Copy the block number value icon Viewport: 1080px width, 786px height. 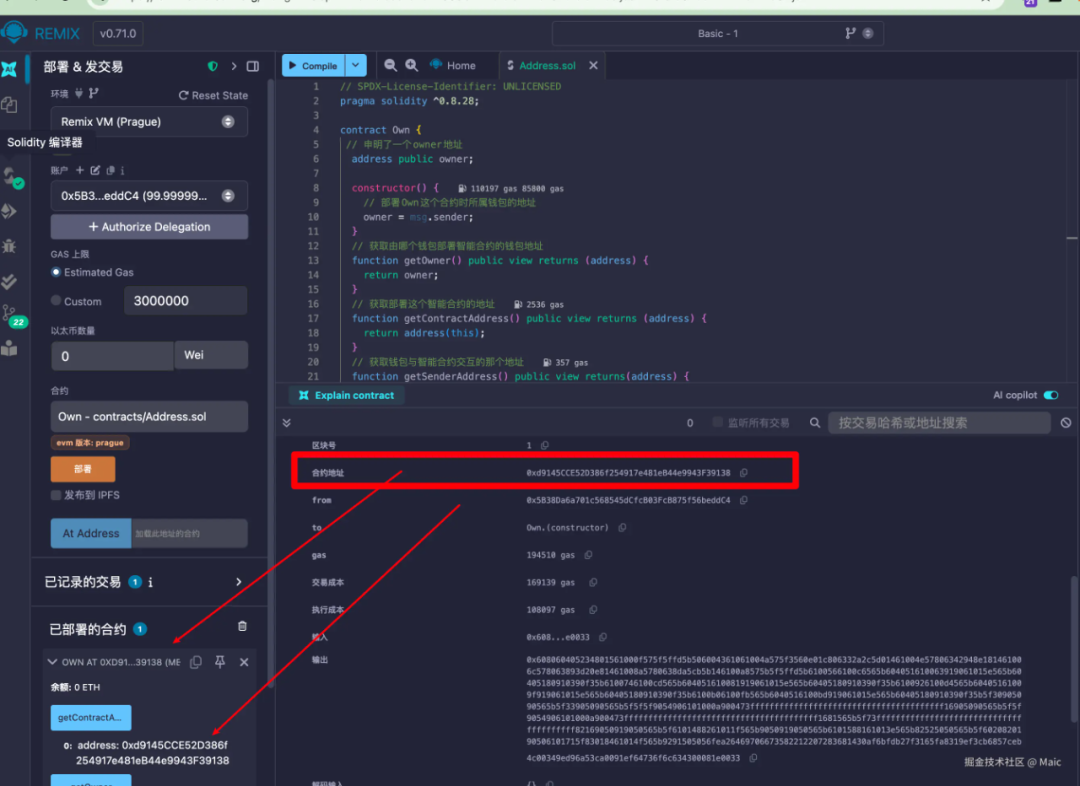[x=545, y=446]
